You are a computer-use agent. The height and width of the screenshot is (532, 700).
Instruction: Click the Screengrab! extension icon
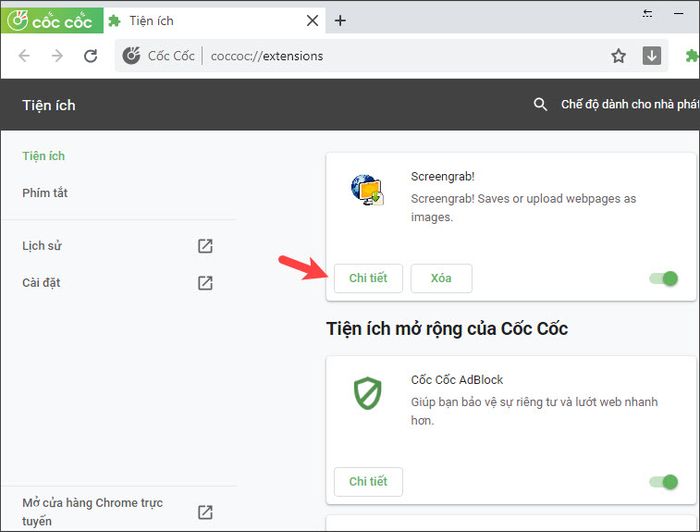click(x=367, y=190)
